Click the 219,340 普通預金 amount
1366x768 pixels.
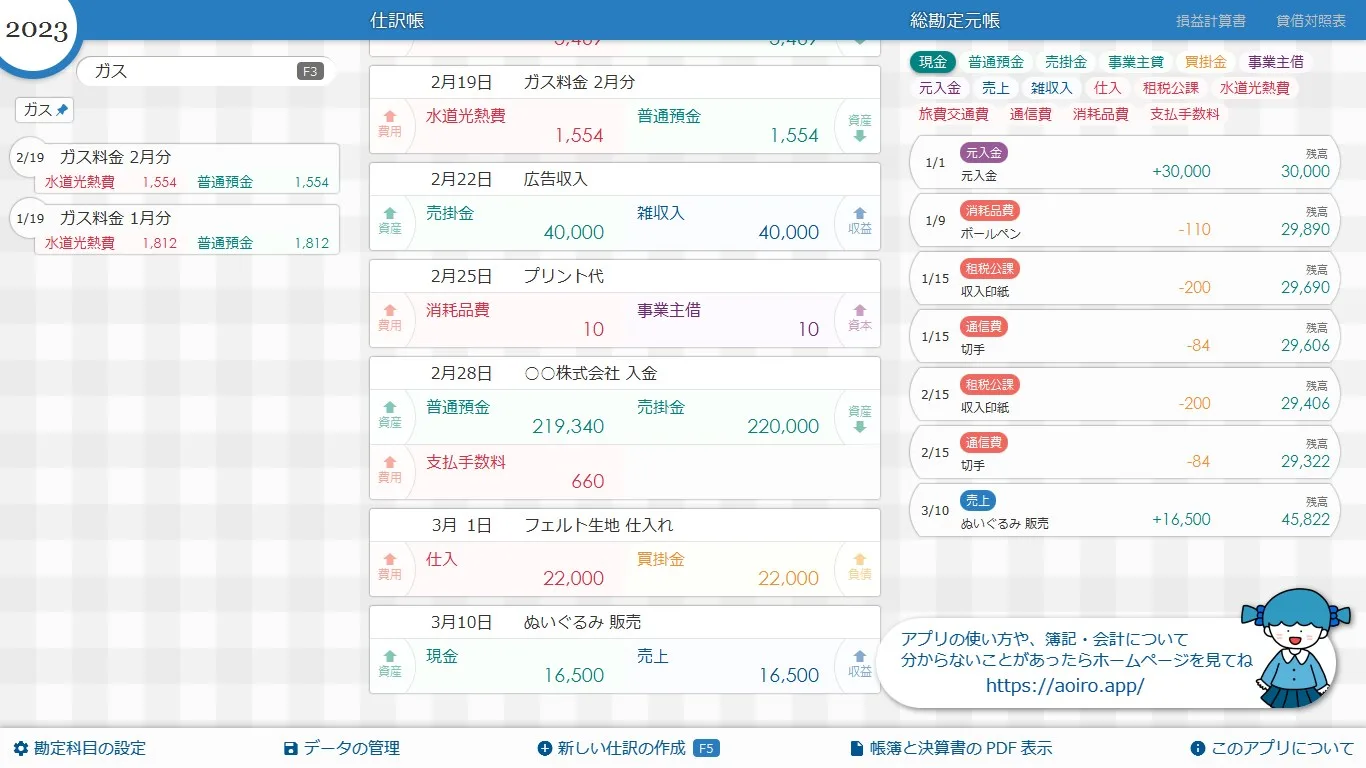click(x=568, y=427)
